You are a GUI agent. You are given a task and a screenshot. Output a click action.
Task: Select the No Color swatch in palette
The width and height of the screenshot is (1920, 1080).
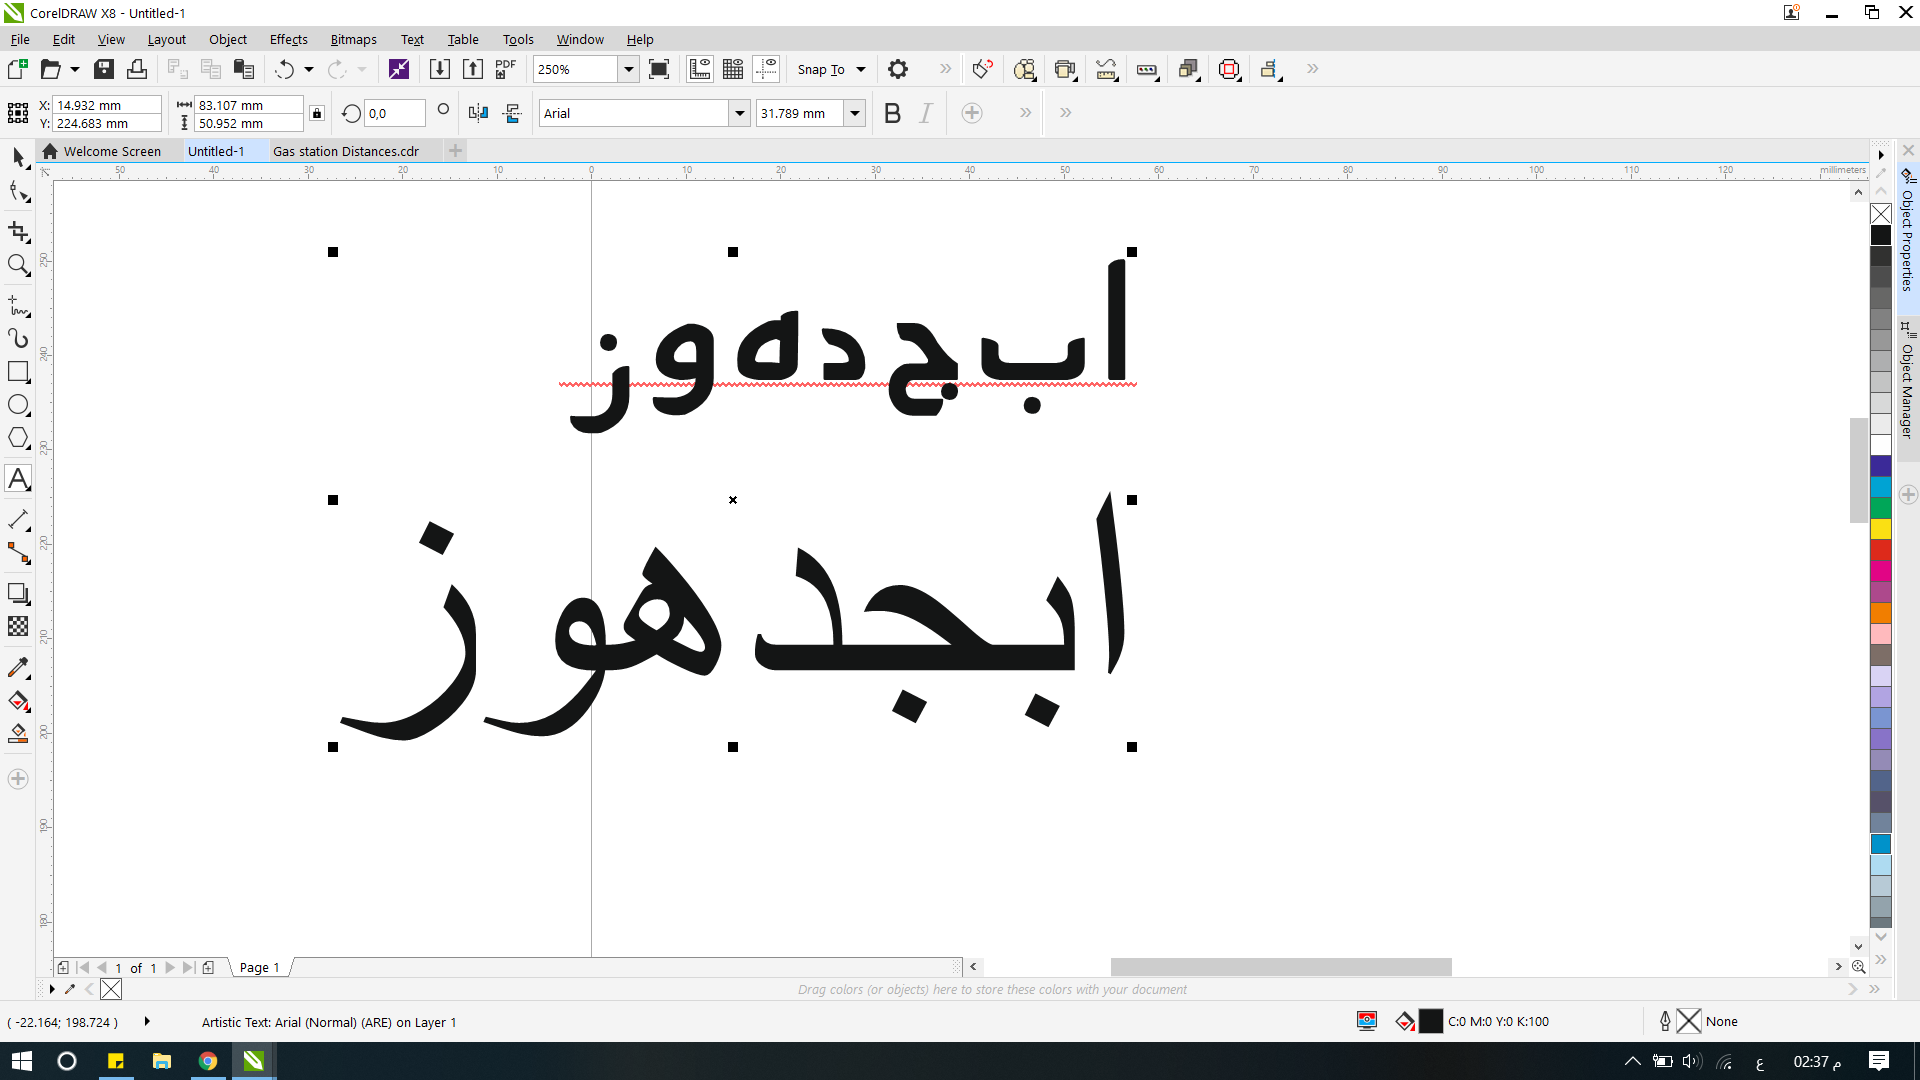[x=1881, y=214]
